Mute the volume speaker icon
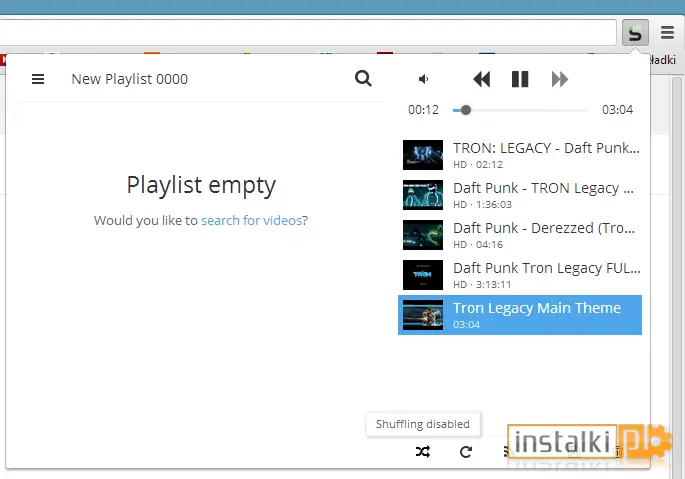This screenshot has width=685, height=479. tap(423, 79)
